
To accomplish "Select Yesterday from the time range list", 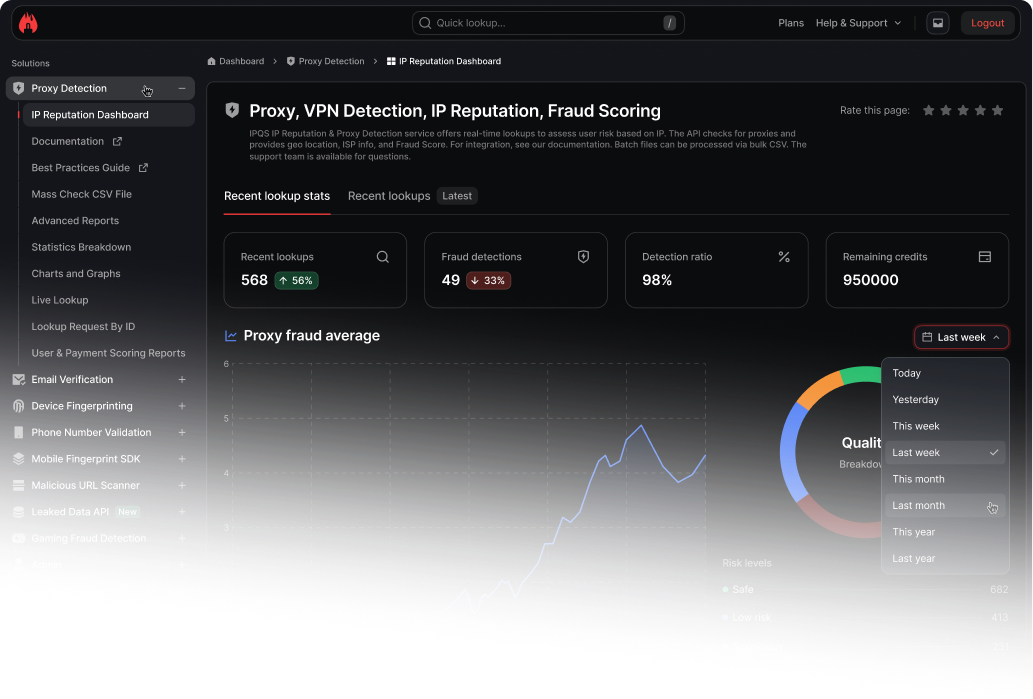I will click(x=915, y=399).
